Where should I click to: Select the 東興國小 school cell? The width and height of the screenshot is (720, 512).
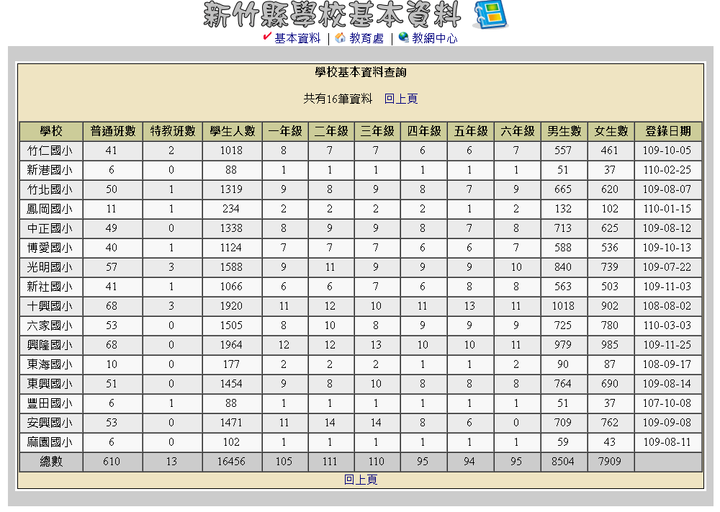pos(51,384)
